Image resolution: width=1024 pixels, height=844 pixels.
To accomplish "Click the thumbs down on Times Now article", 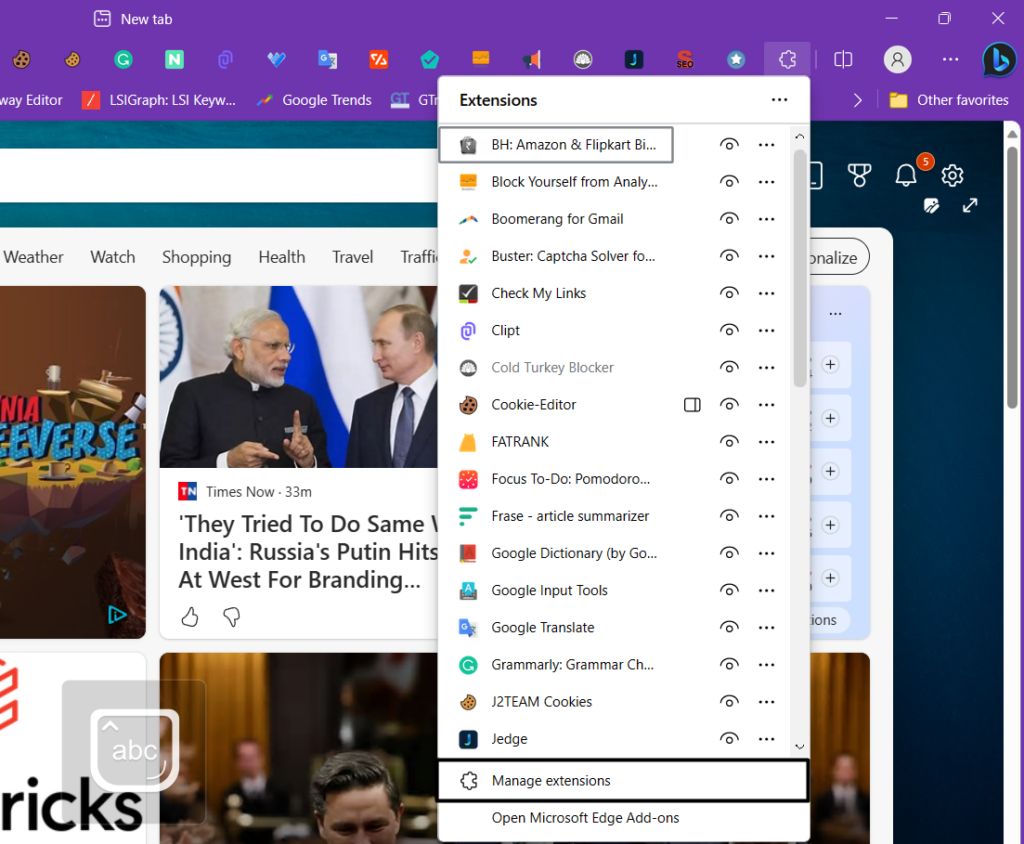I will [x=231, y=616].
